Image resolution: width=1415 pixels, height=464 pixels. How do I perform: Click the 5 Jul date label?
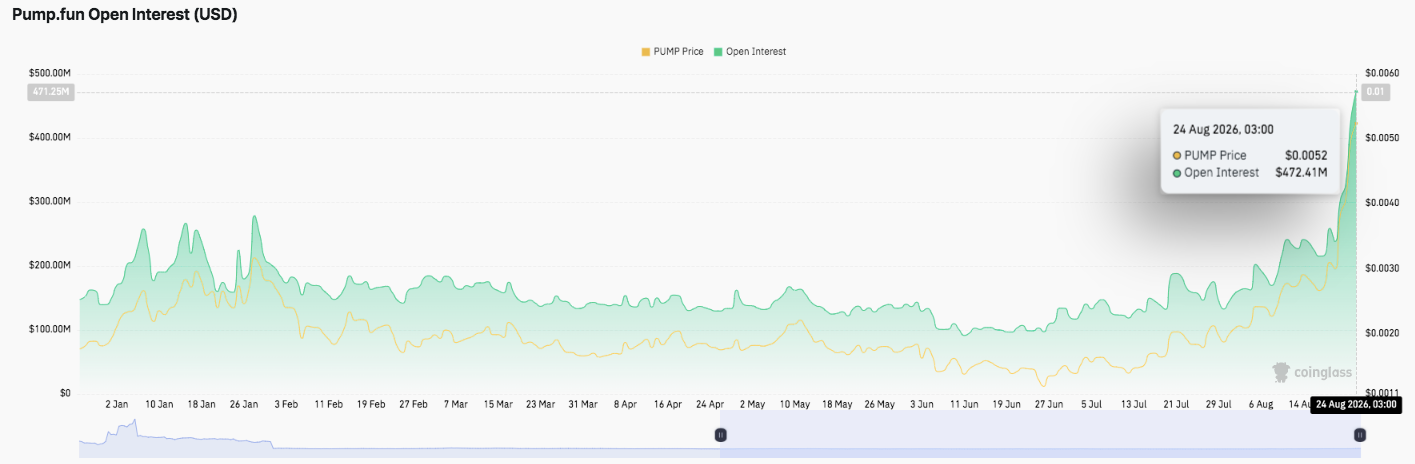point(1091,405)
